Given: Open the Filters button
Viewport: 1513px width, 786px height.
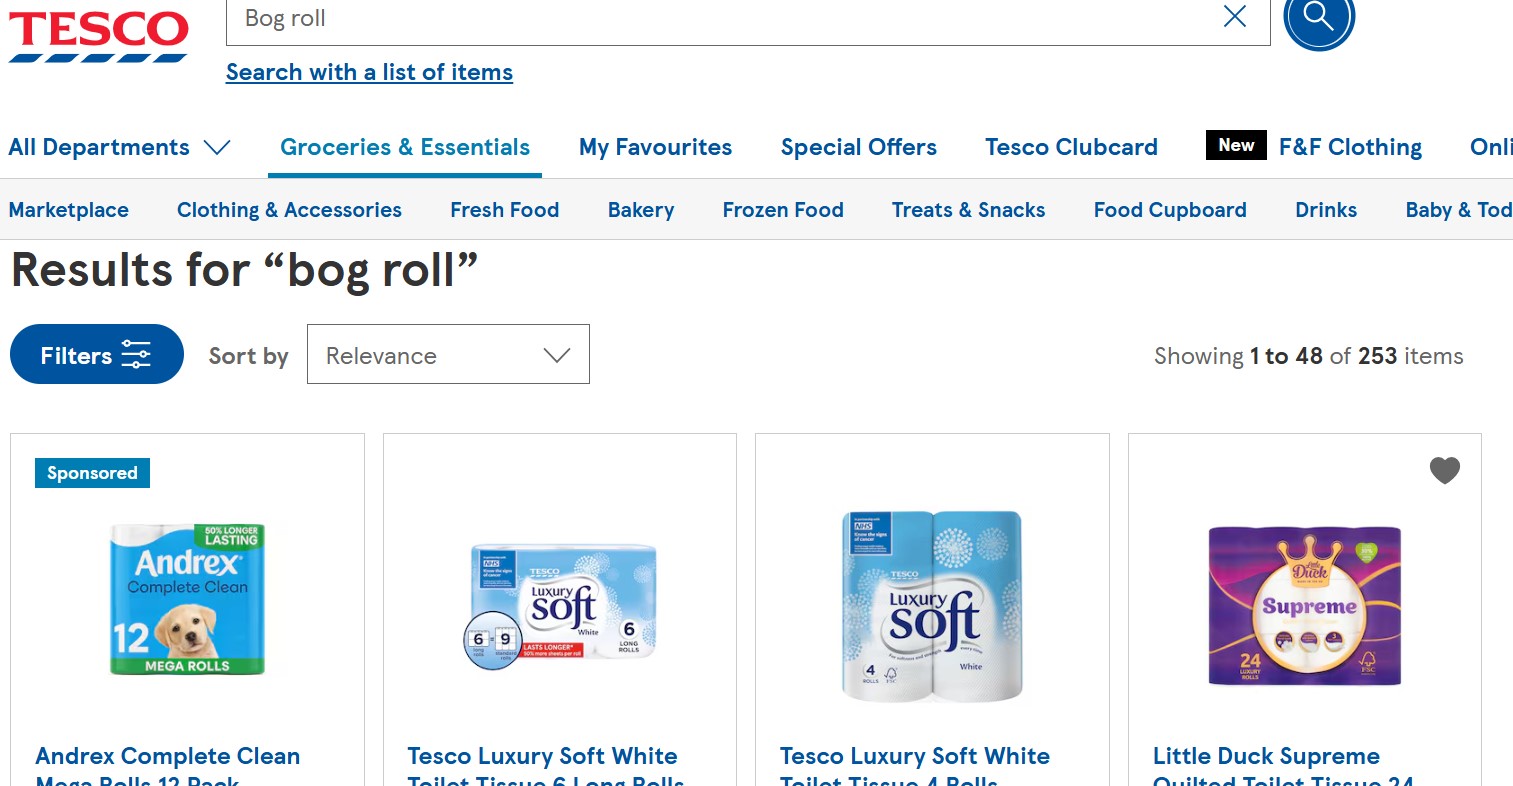Looking at the screenshot, I should pos(97,354).
